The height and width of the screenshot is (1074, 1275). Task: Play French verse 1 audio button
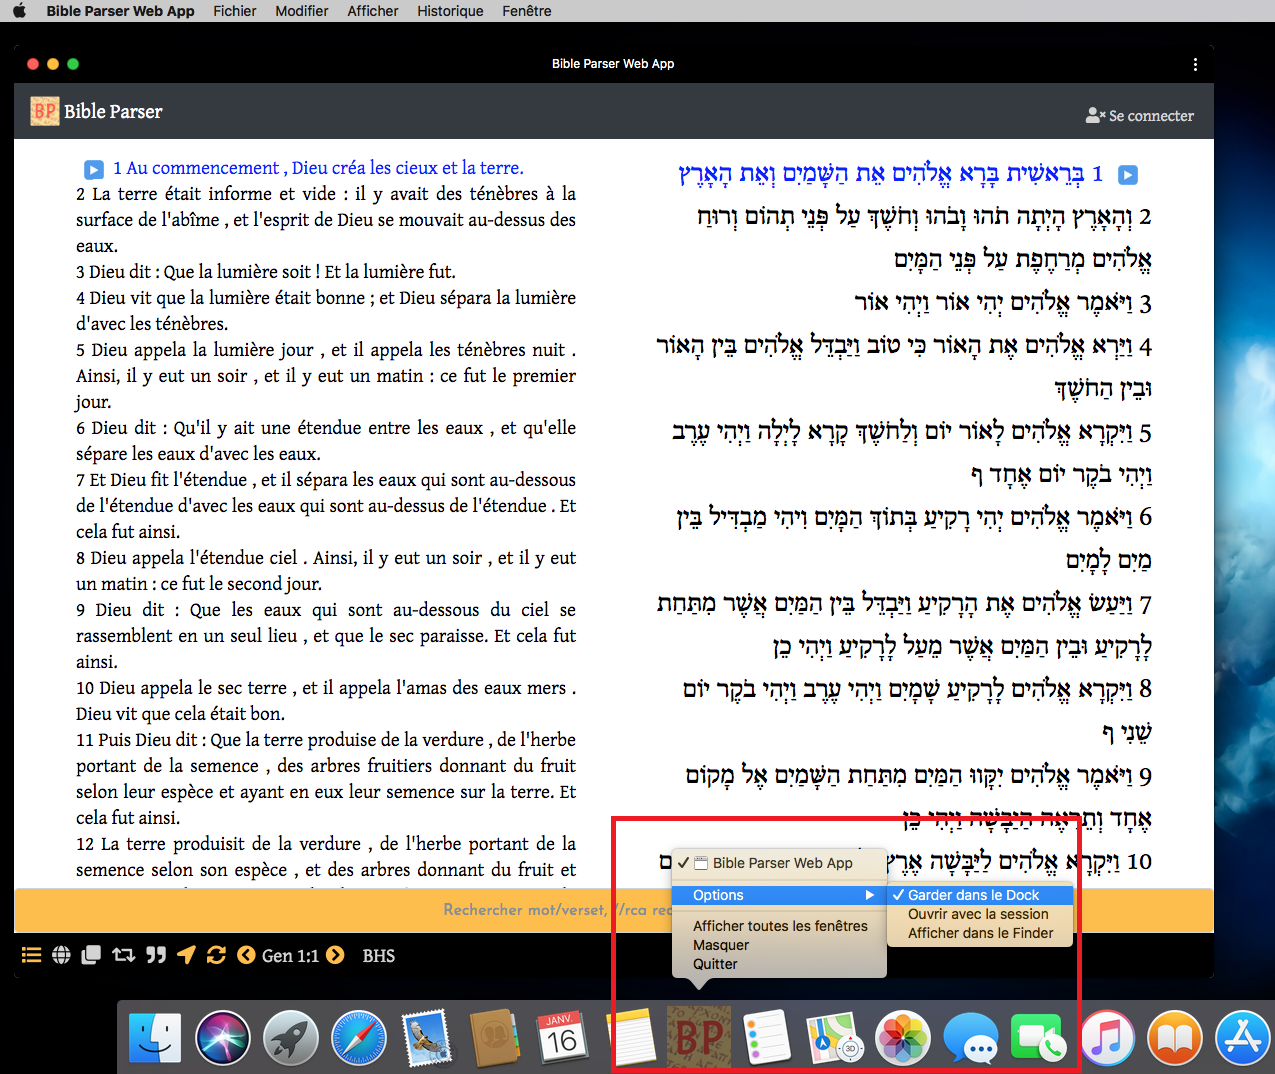coord(93,169)
